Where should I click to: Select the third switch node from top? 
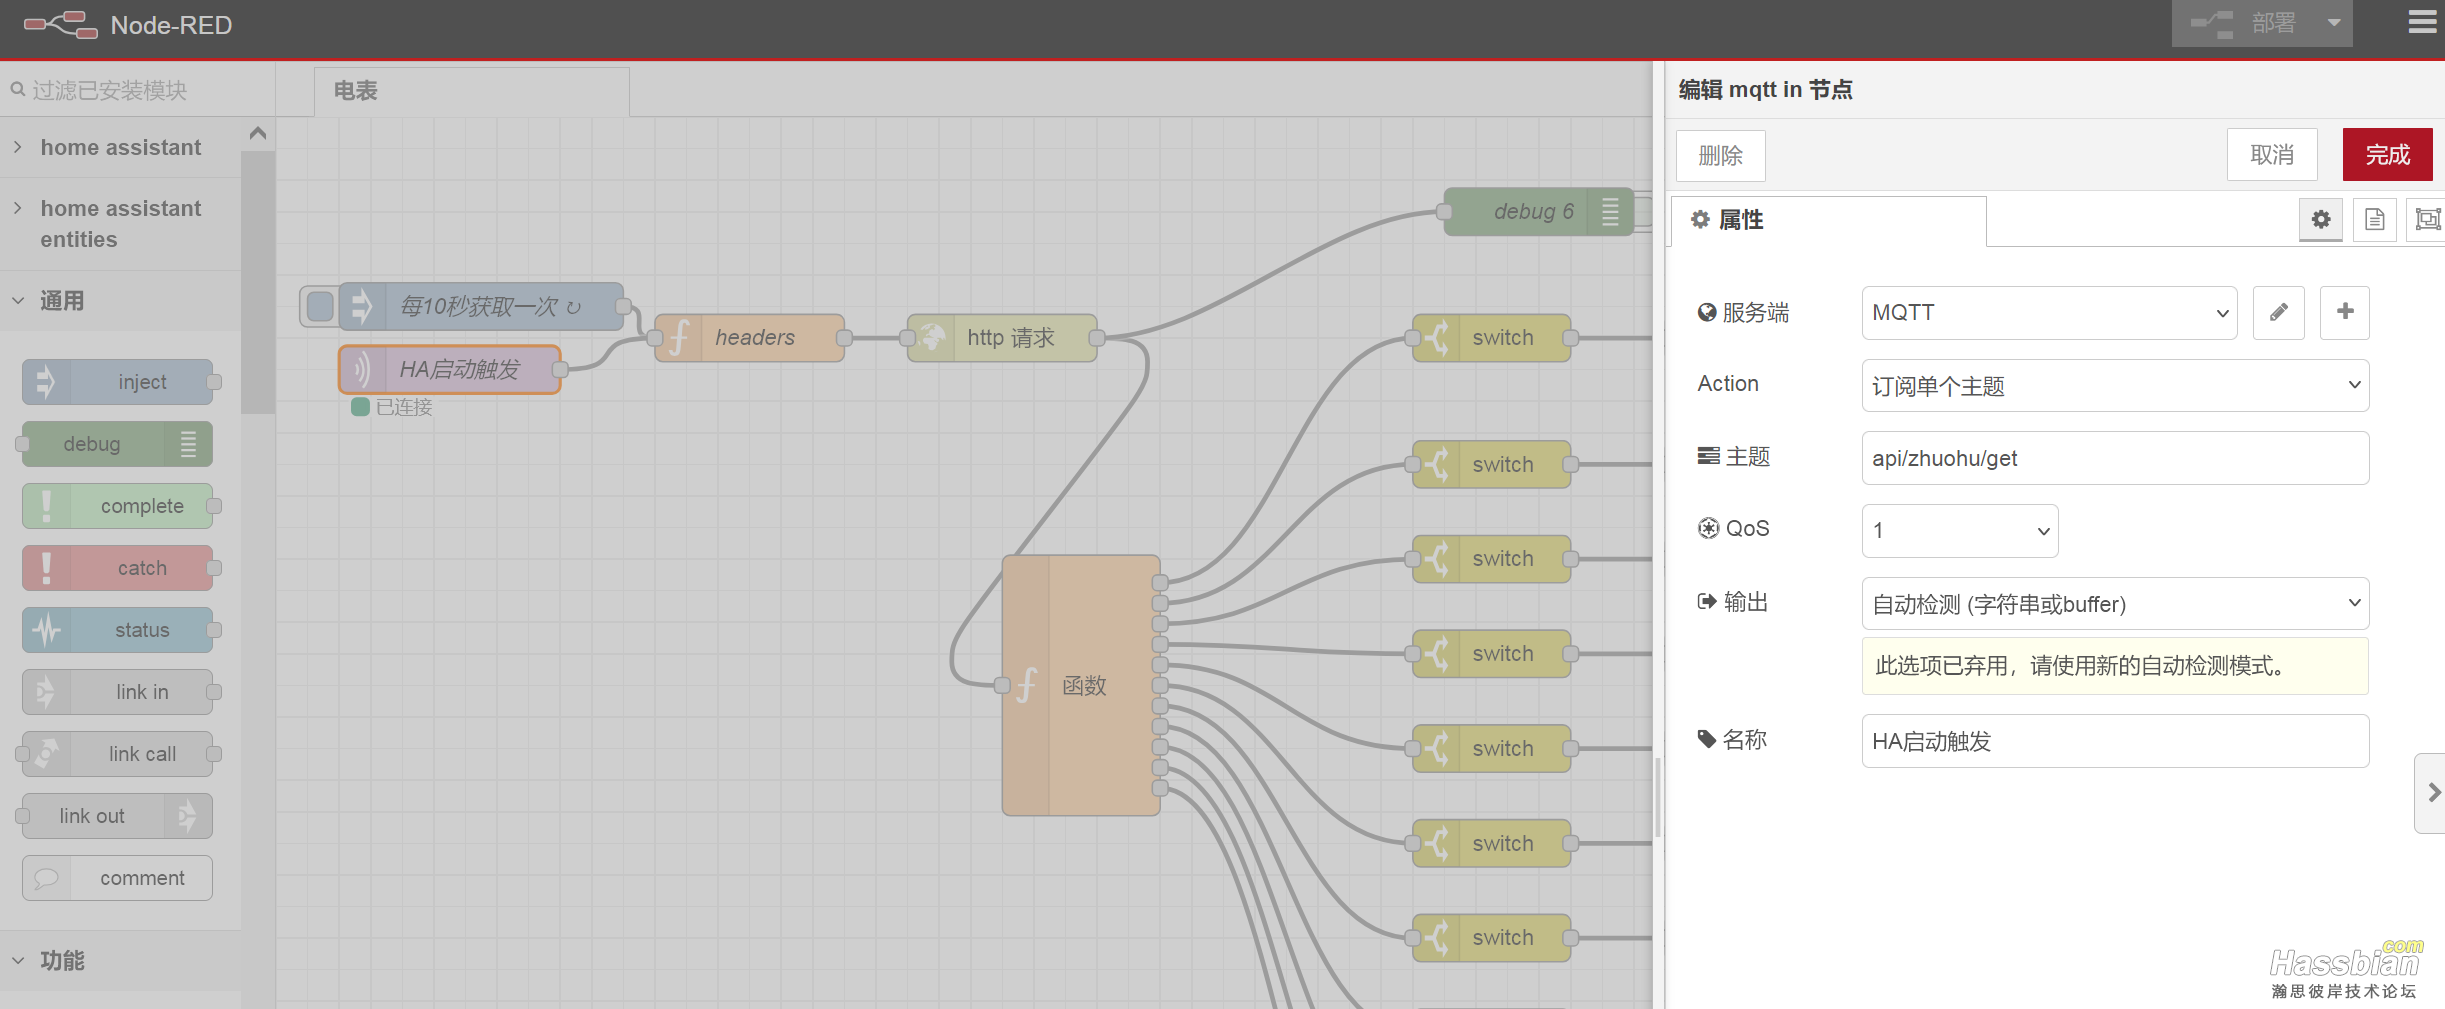coord(1492,559)
